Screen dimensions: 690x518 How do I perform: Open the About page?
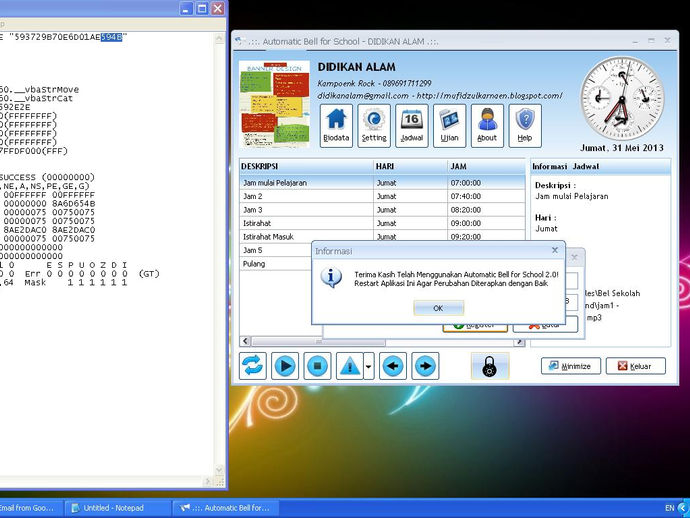[487, 125]
